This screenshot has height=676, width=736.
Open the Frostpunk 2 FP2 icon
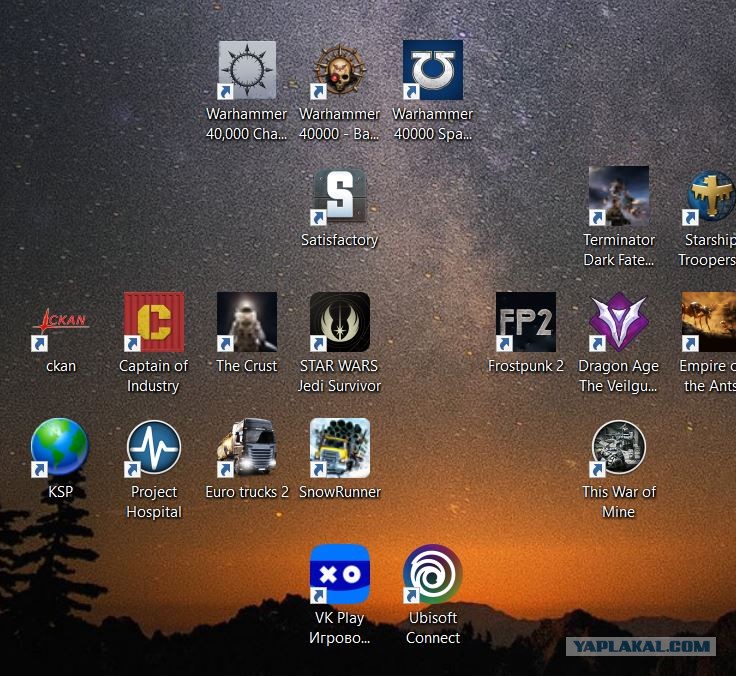(x=526, y=322)
